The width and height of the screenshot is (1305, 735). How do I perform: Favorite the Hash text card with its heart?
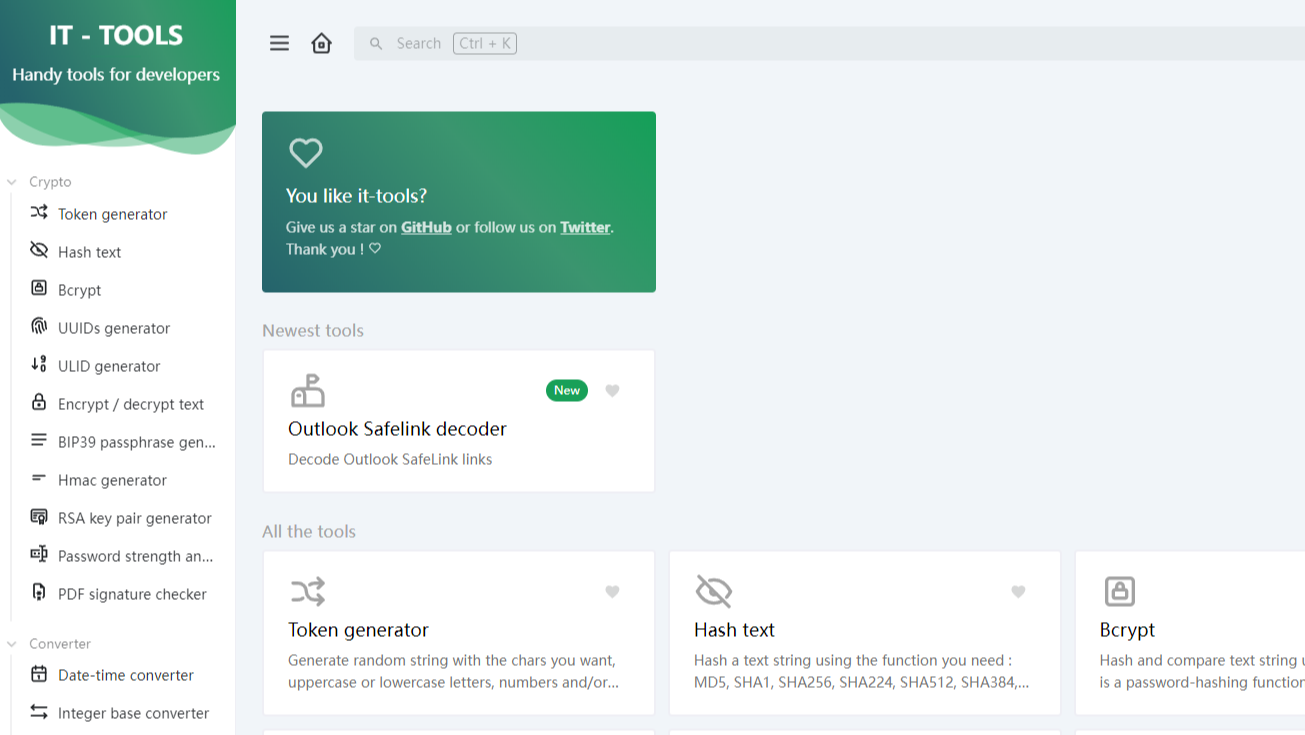[x=1018, y=592]
